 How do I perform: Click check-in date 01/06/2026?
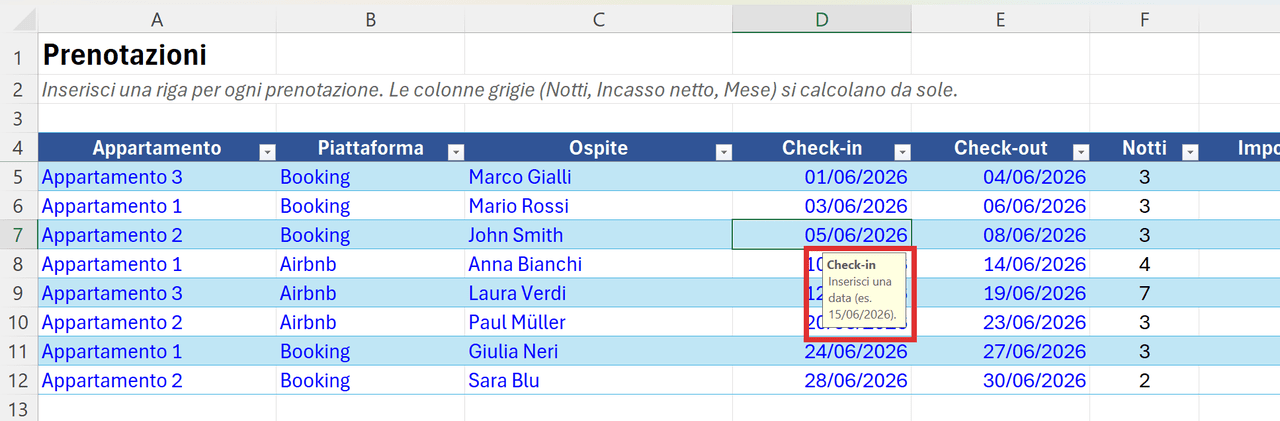[x=822, y=177]
